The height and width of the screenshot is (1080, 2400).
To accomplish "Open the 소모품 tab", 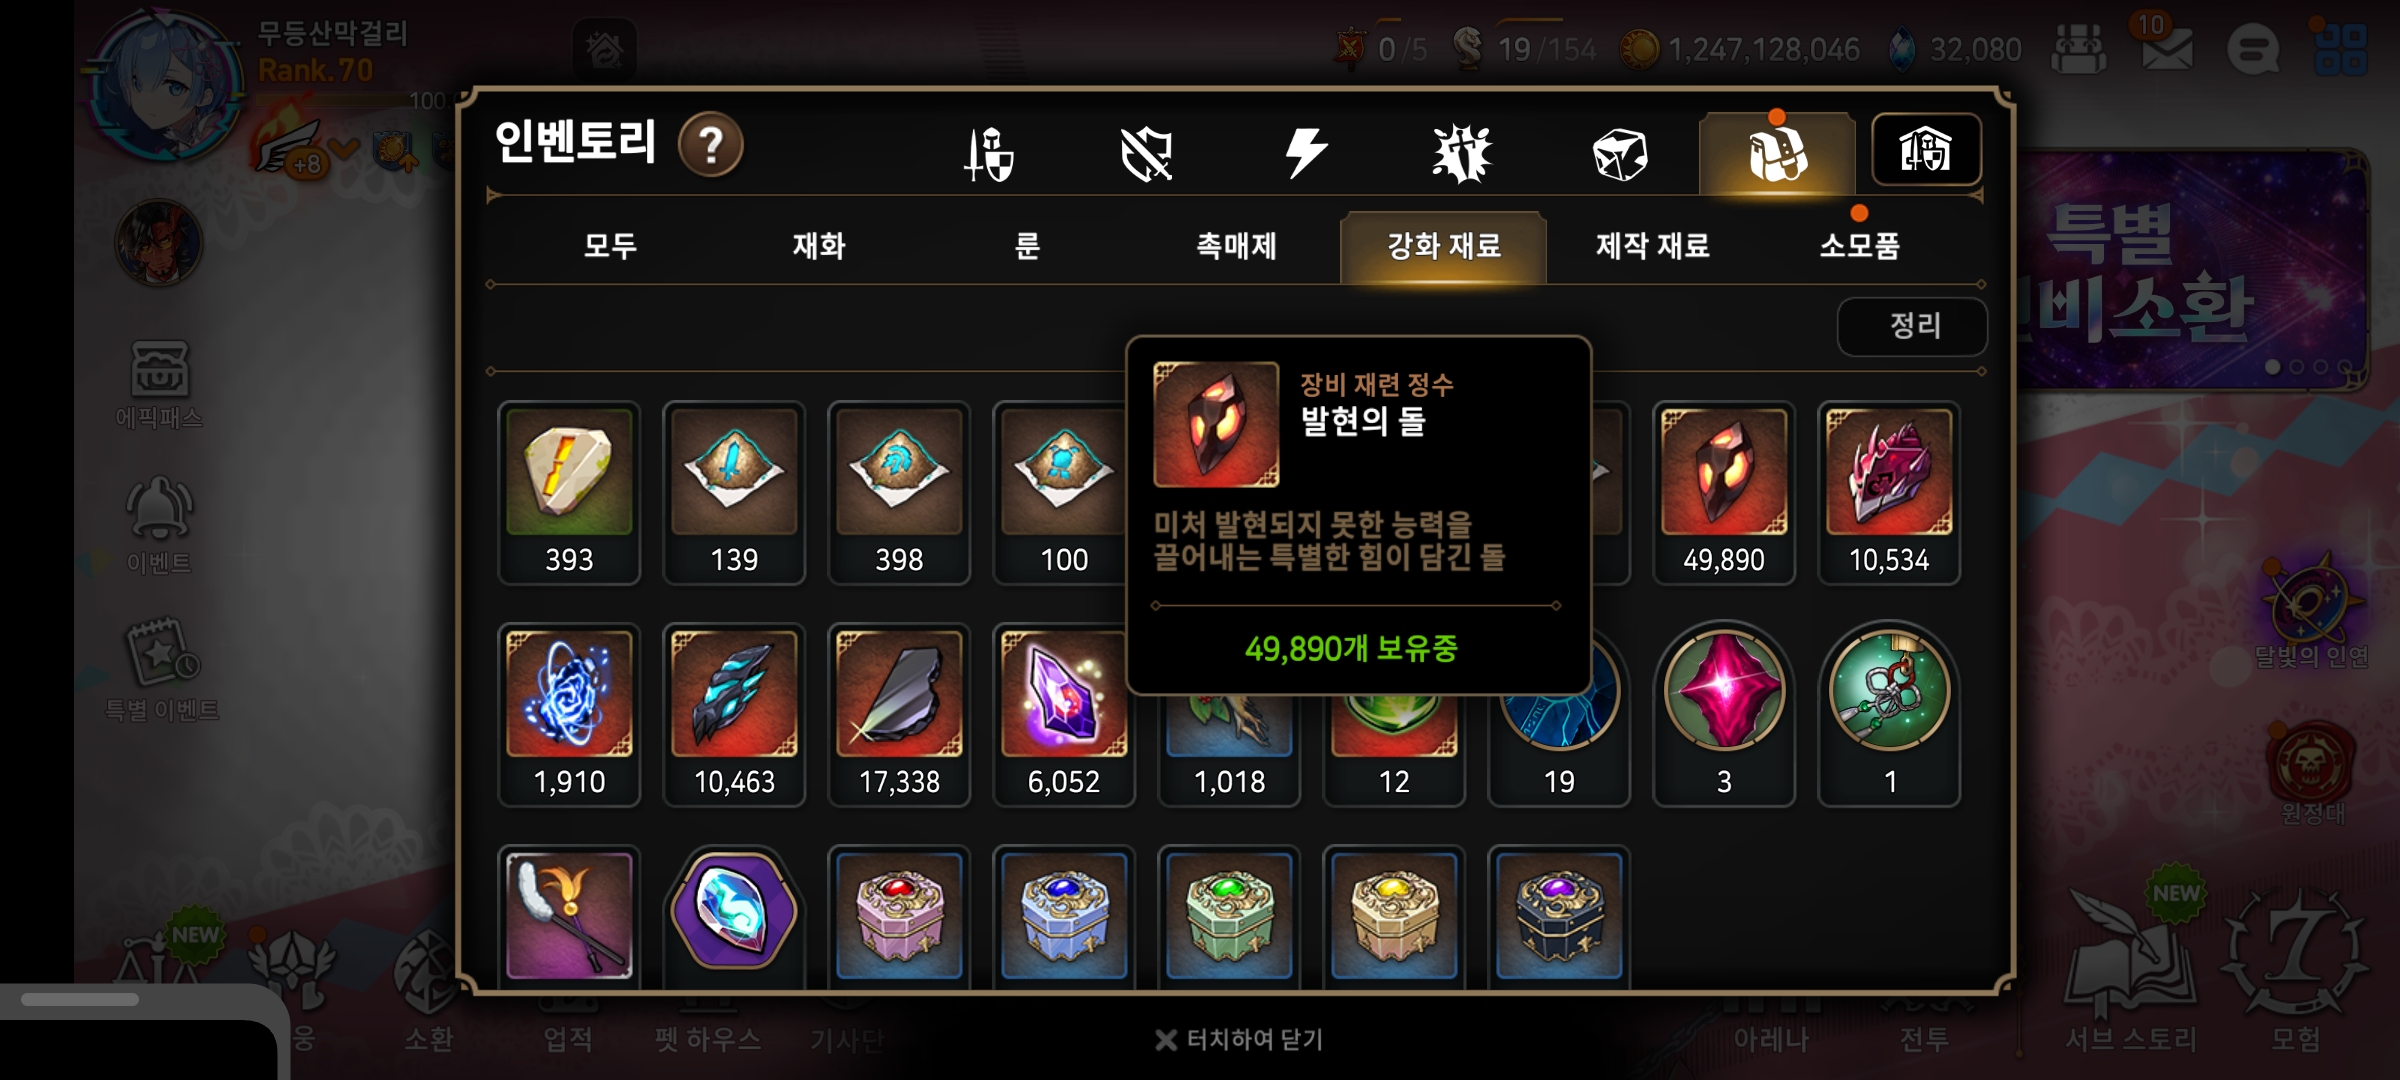I will 1859,245.
